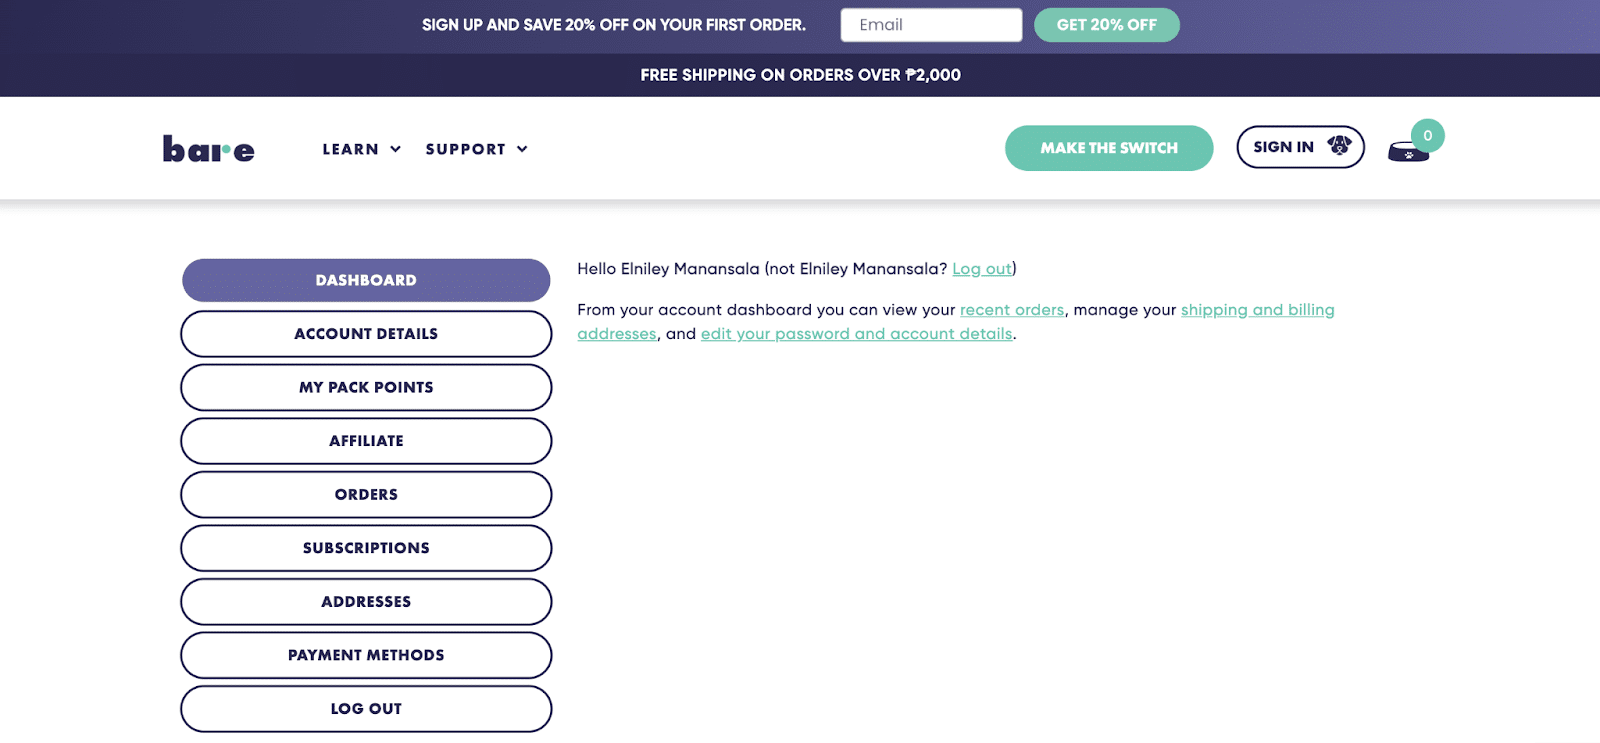The height and width of the screenshot is (743, 1600).
Task: Follow the recent orders link
Action: tap(1012, 310)
